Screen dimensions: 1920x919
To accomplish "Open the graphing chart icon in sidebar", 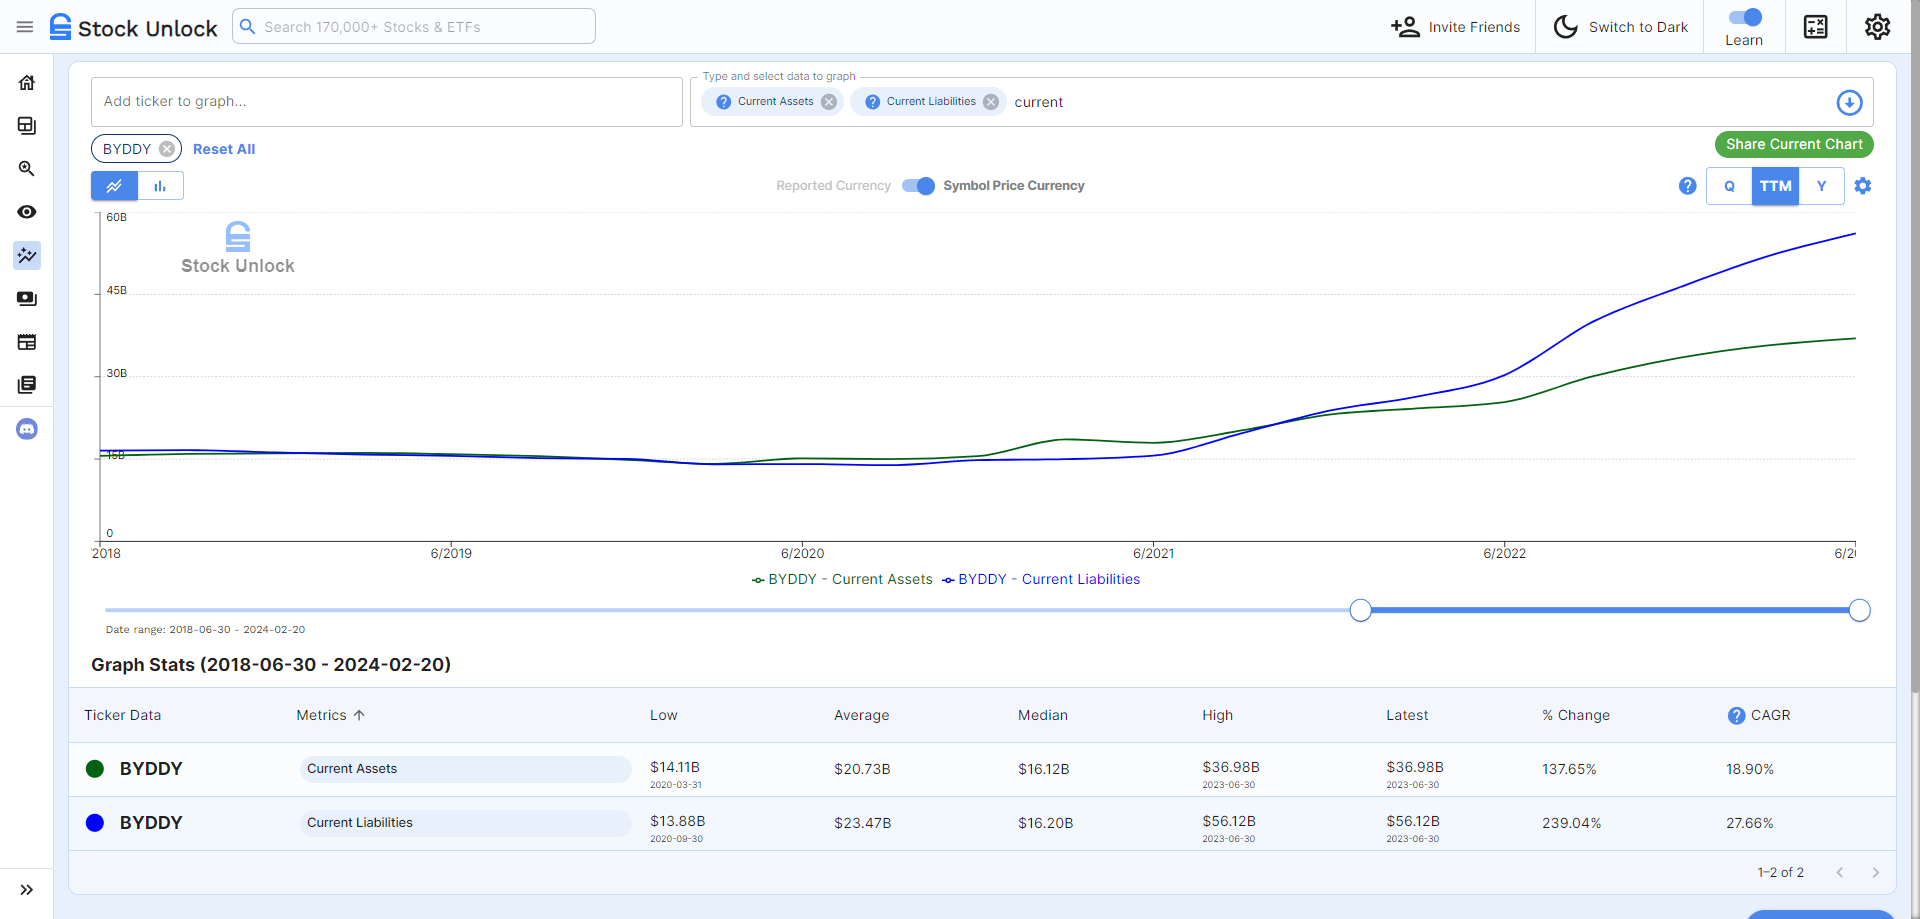I will tap(27, 255).
